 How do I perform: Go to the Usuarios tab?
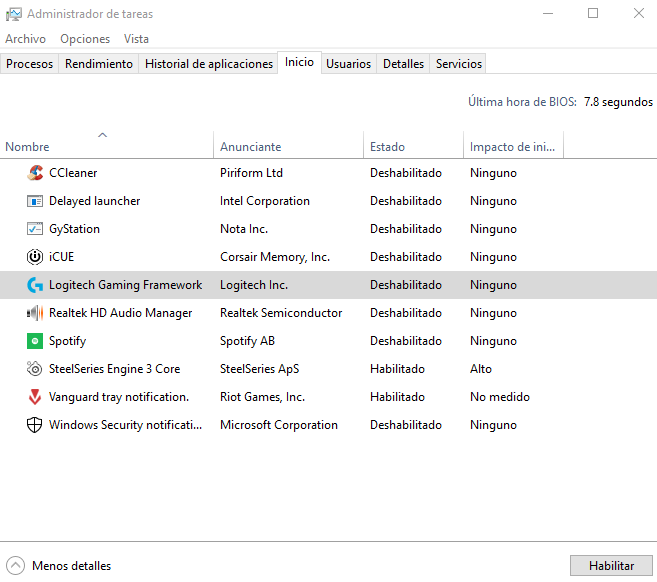pos(349,64)
